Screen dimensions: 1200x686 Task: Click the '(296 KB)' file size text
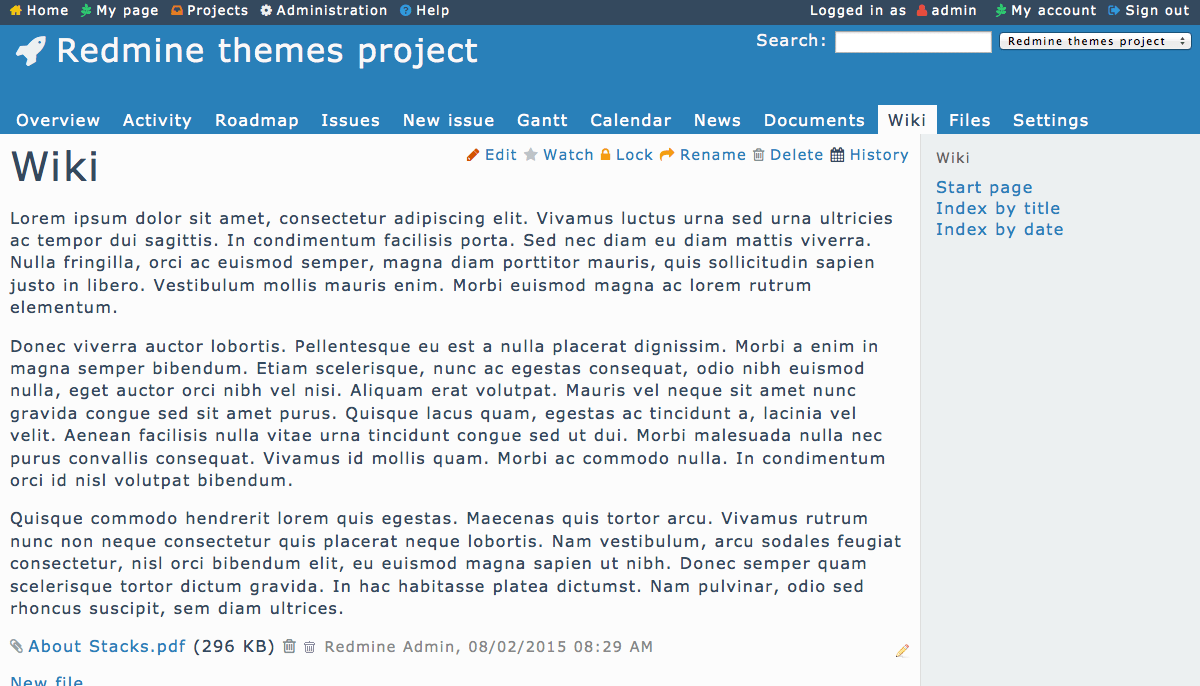click(234, 647)
